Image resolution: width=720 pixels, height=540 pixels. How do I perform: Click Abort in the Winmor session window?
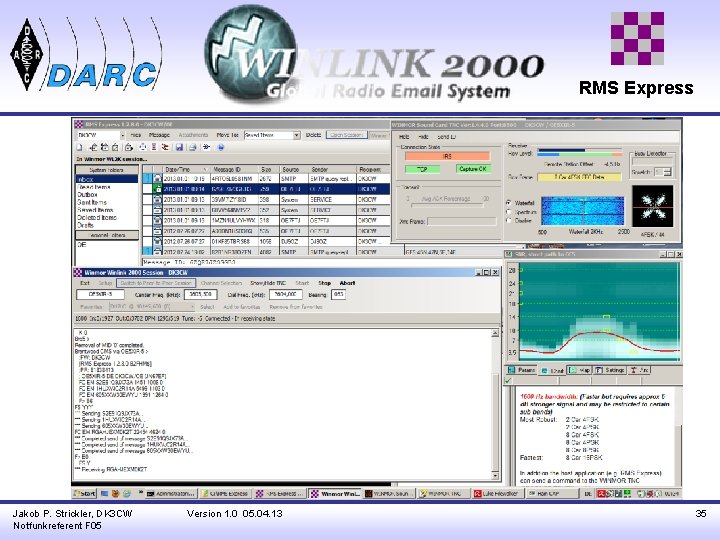coord(347,283)
